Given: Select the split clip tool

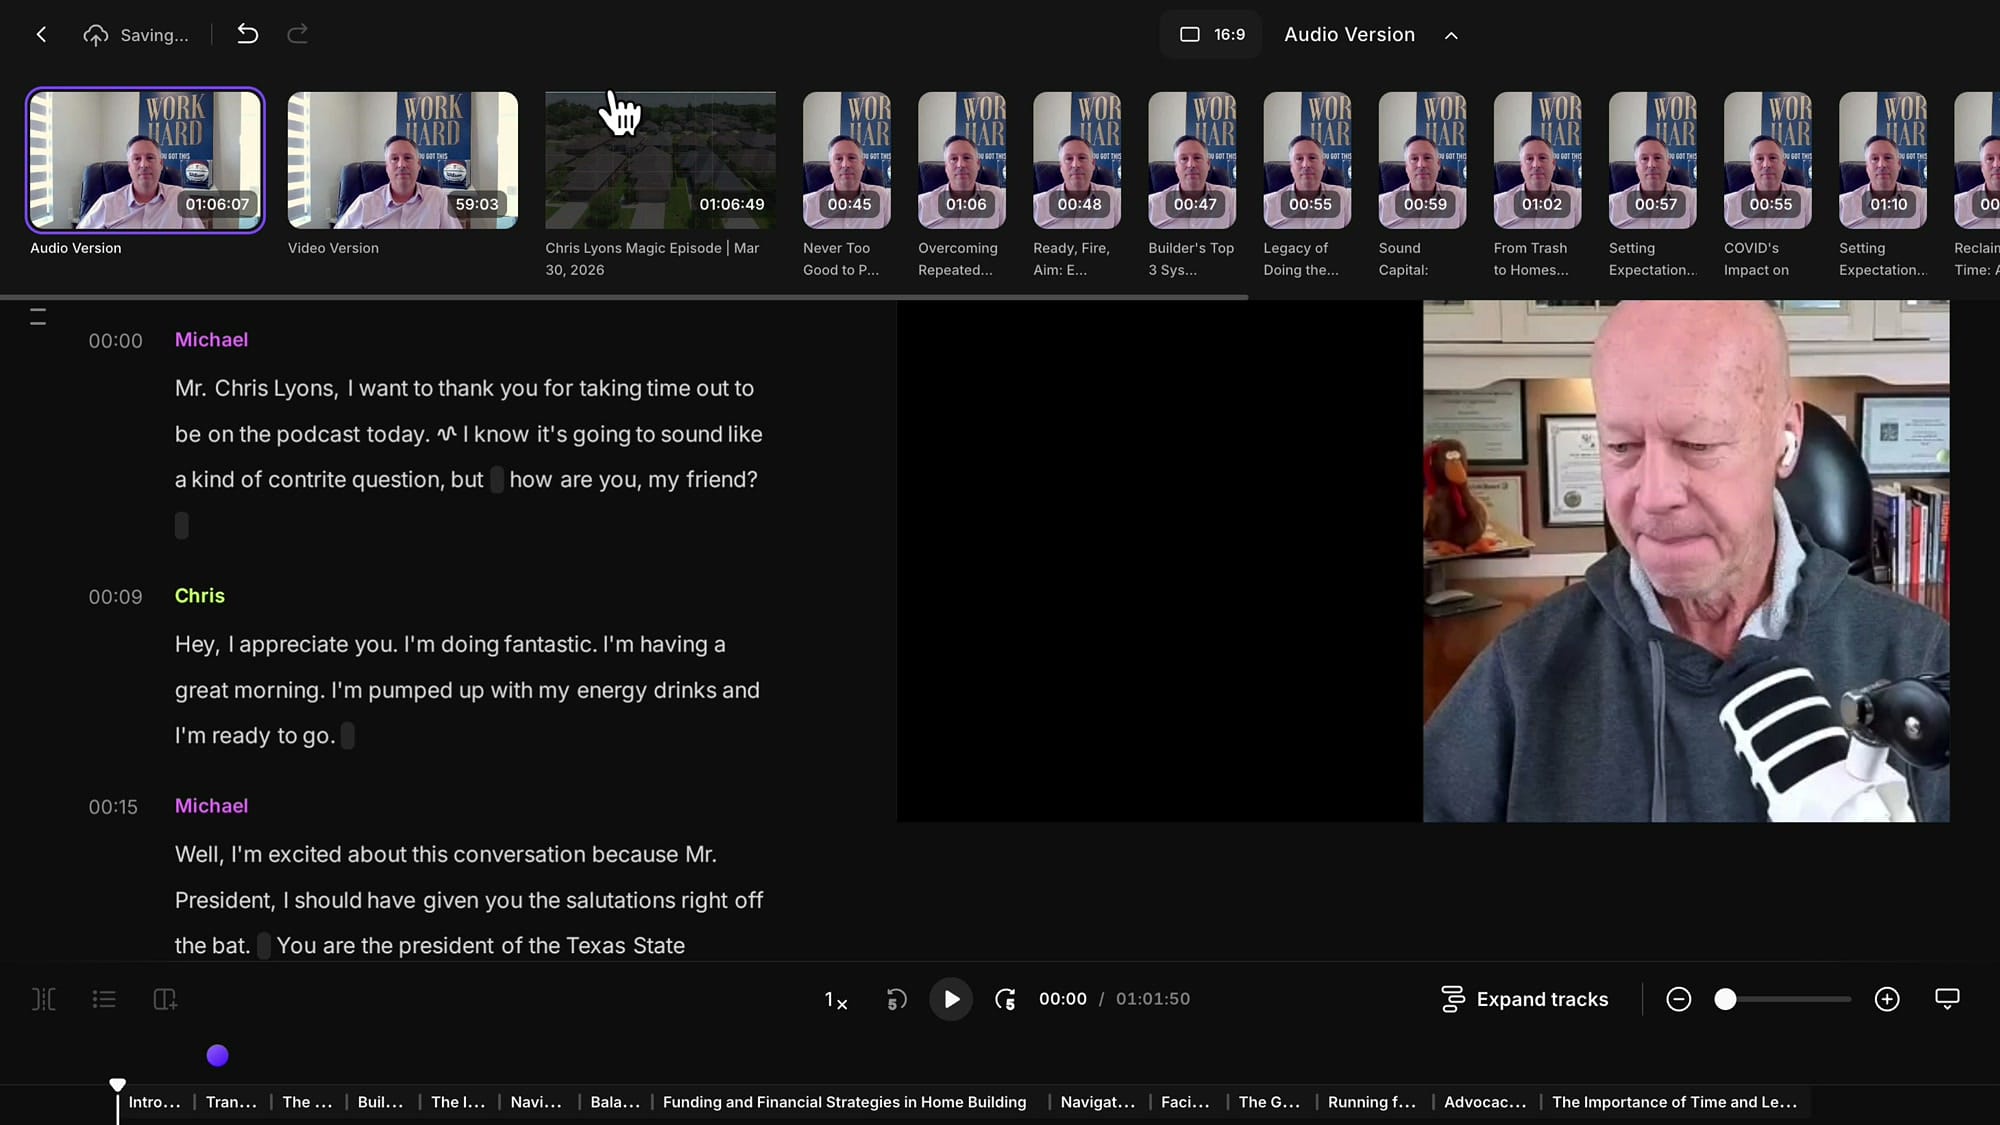Looking at the screenshot, I should pos(43,999).
